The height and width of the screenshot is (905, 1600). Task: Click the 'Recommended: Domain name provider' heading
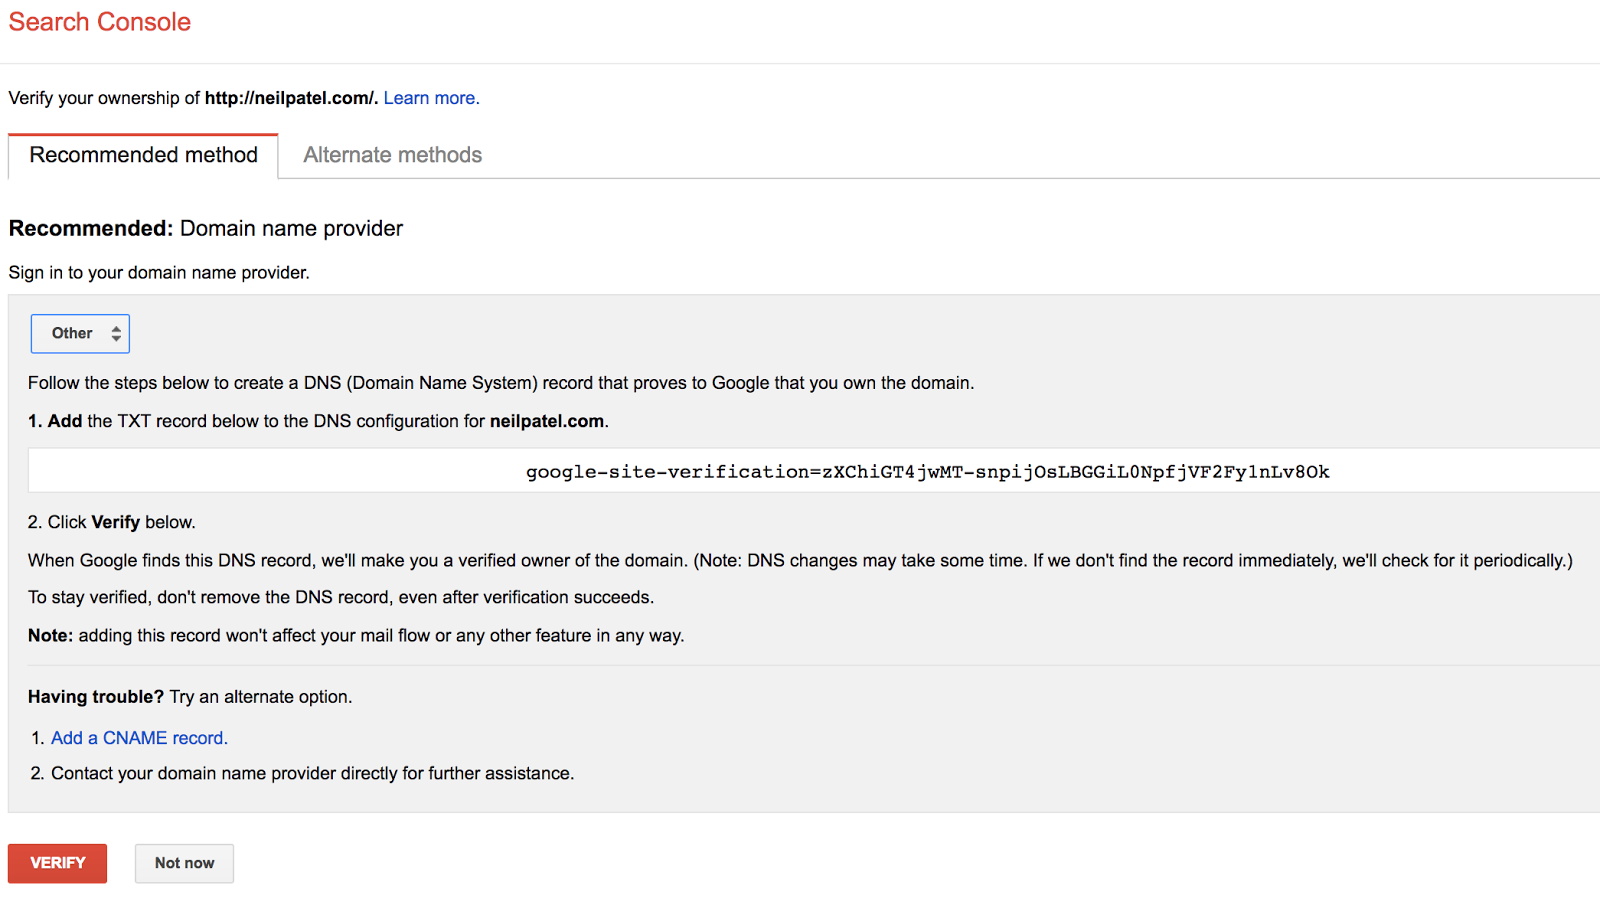(206, 229)
